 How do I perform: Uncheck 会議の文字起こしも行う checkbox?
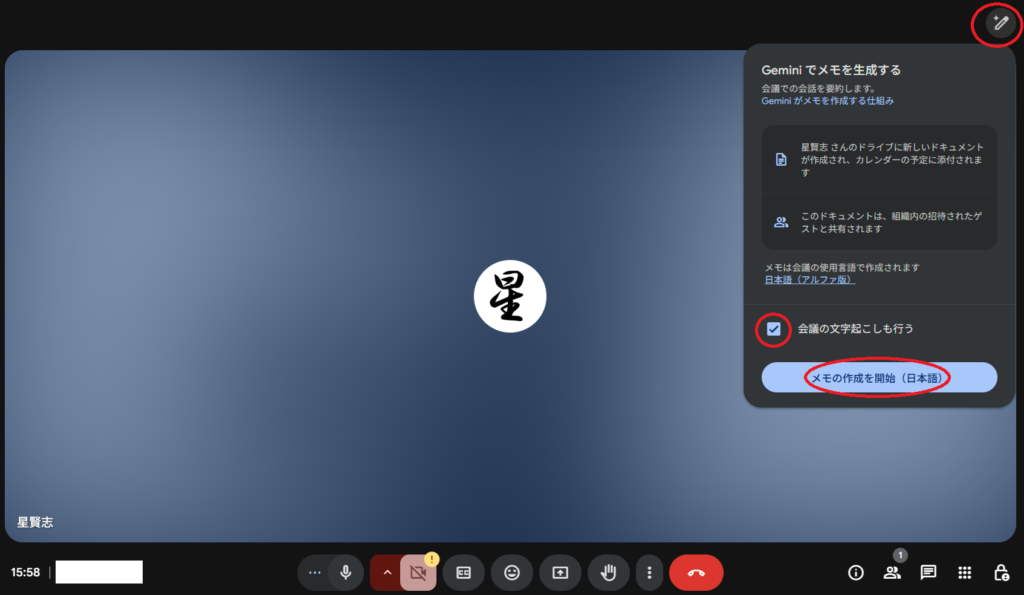[774, 329]
